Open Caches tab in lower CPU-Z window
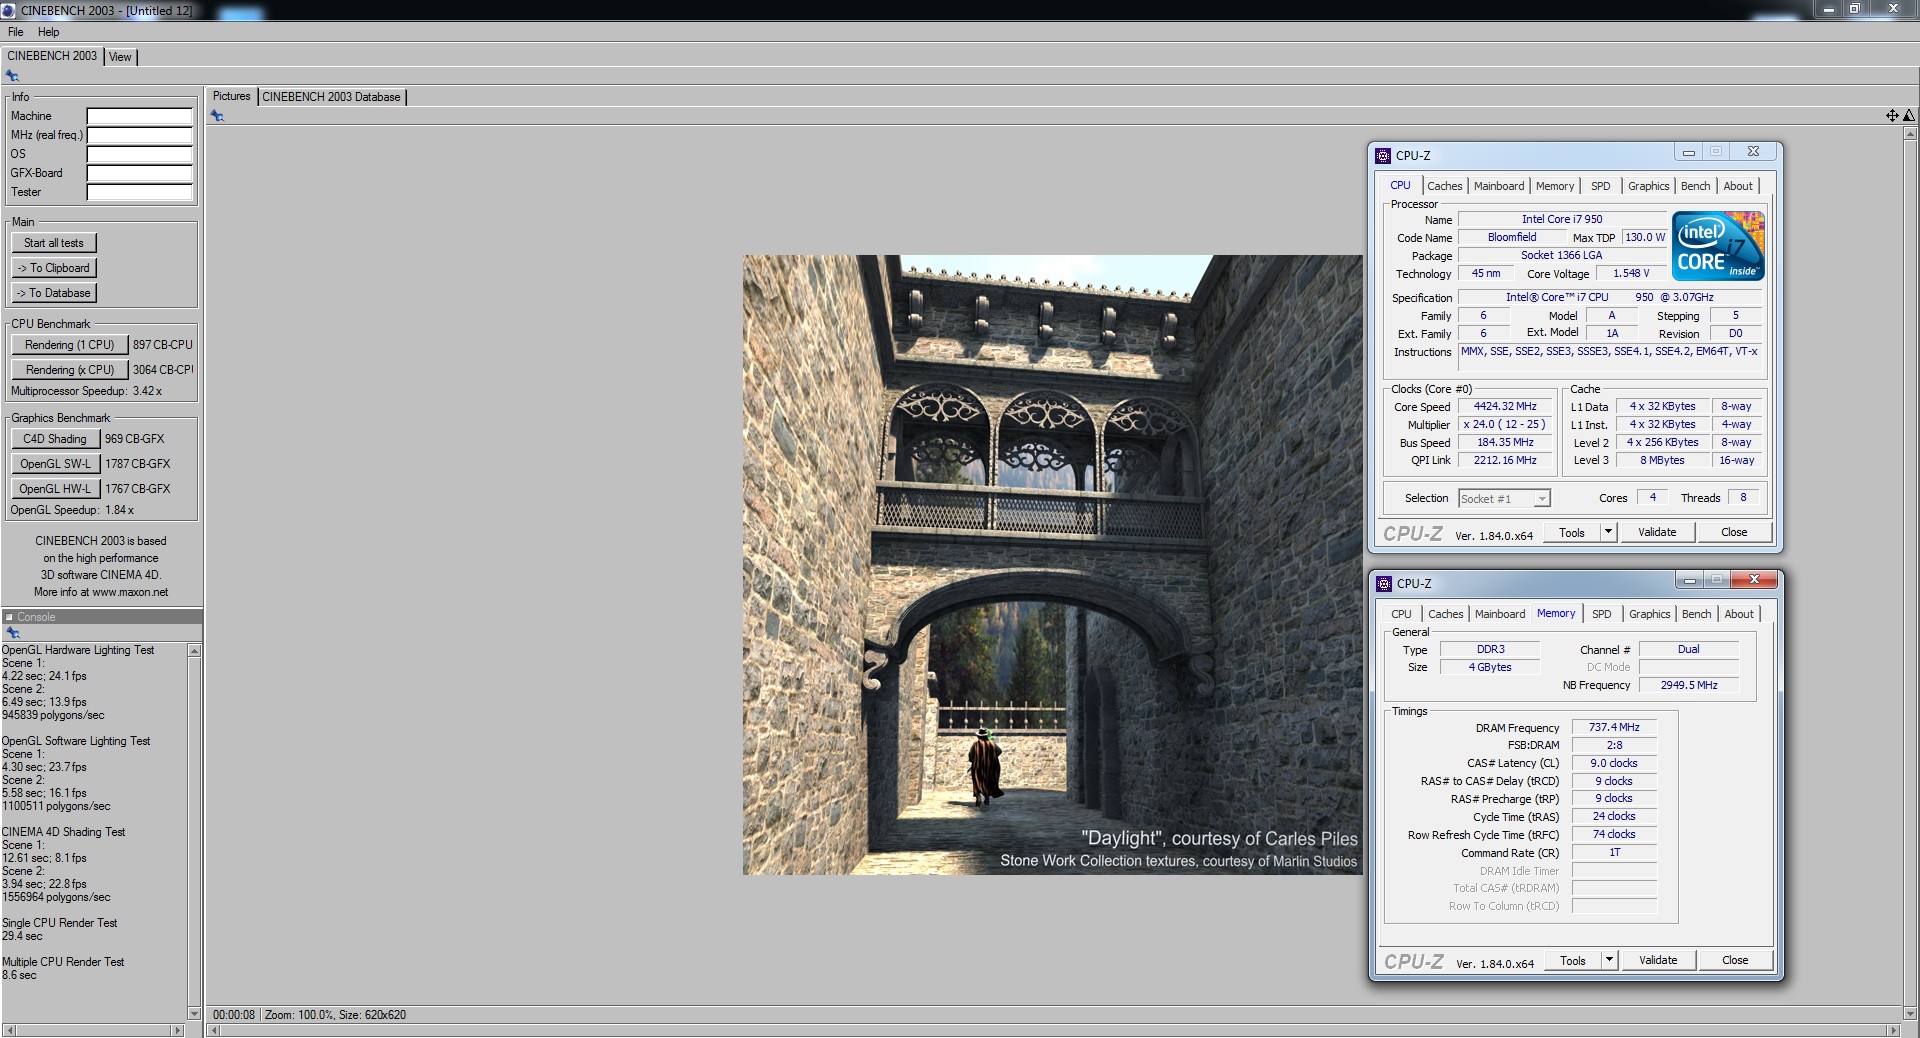This screenshot has height=1038, width=1920. coord(1445,614)
